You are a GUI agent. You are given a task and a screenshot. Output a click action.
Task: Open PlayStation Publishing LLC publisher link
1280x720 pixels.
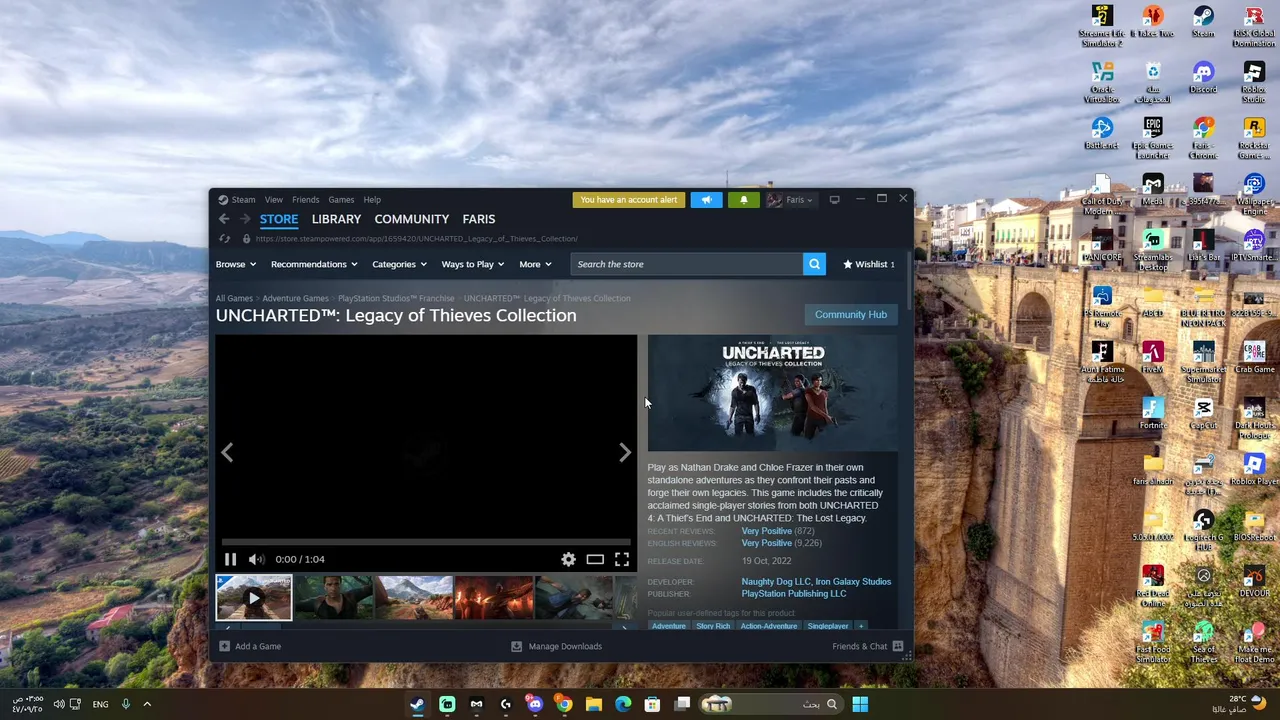794,594
